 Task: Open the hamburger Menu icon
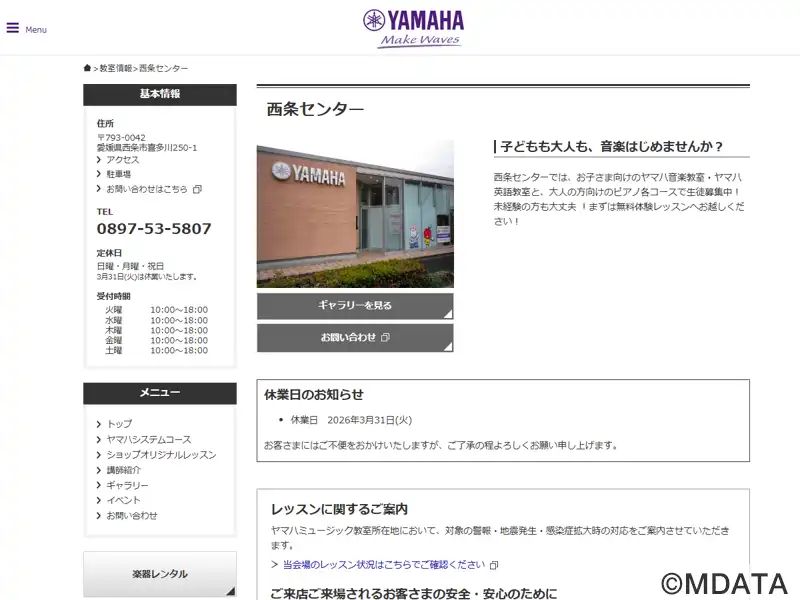[x=13, y=28]
